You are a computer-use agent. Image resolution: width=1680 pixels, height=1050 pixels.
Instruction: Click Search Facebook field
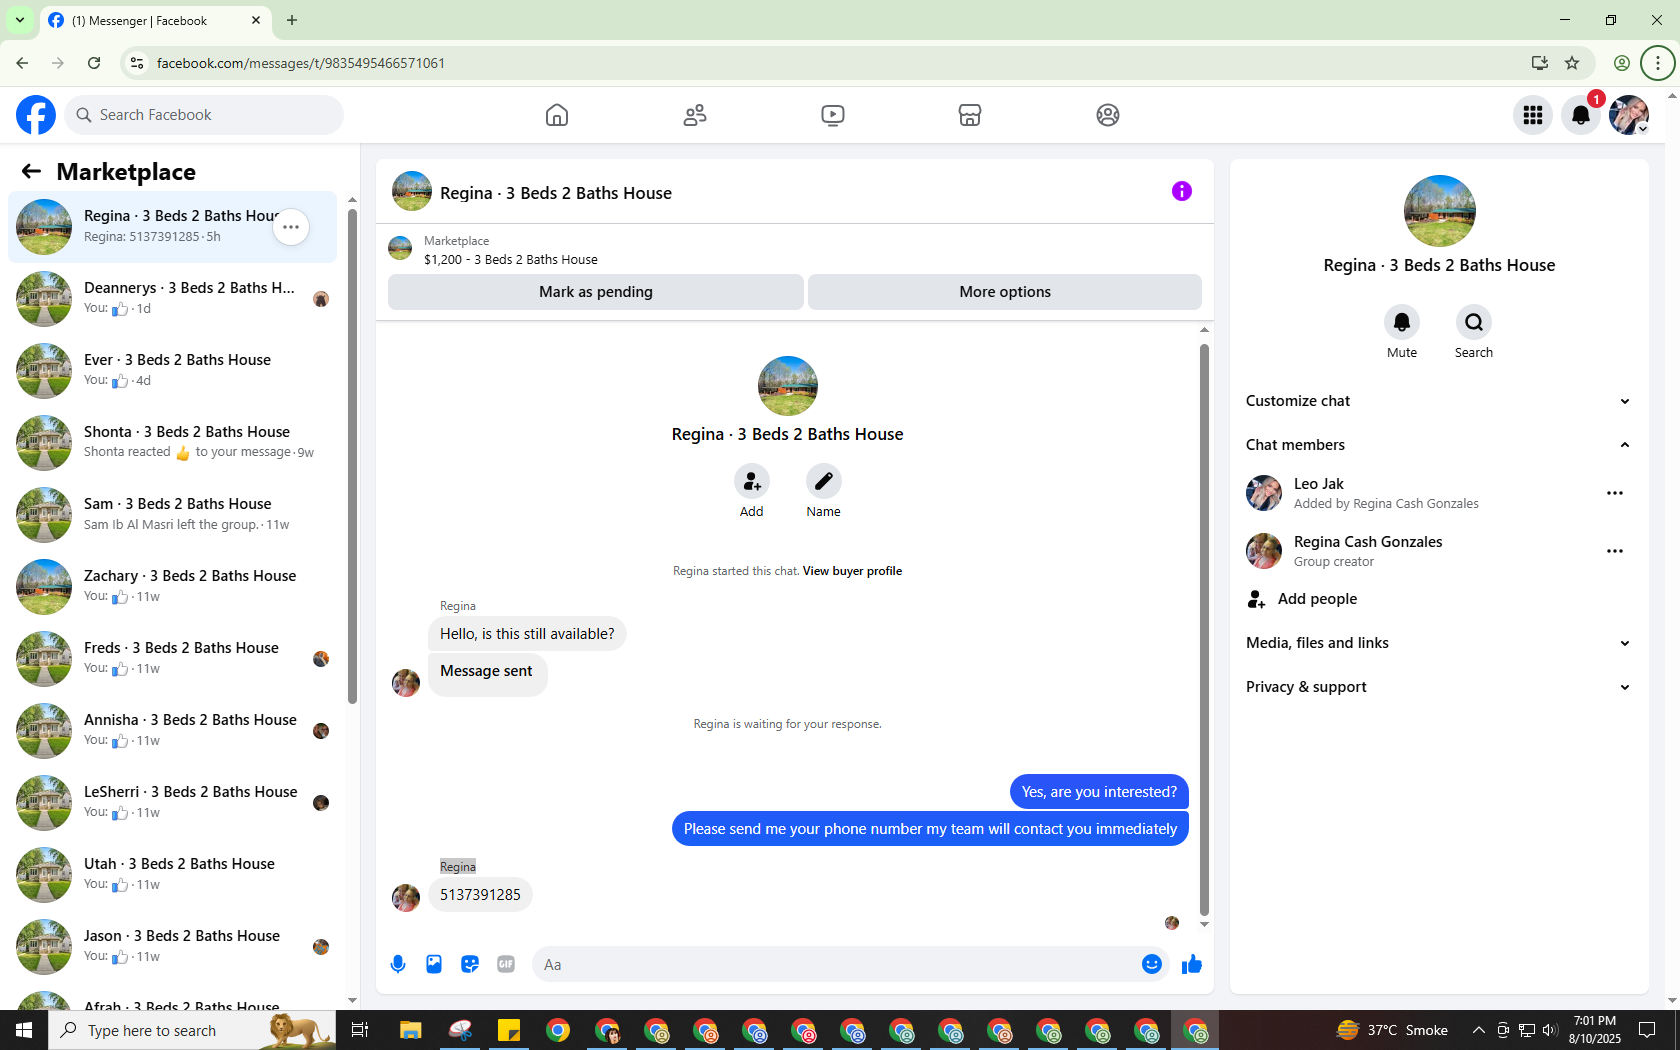(204, 115)
